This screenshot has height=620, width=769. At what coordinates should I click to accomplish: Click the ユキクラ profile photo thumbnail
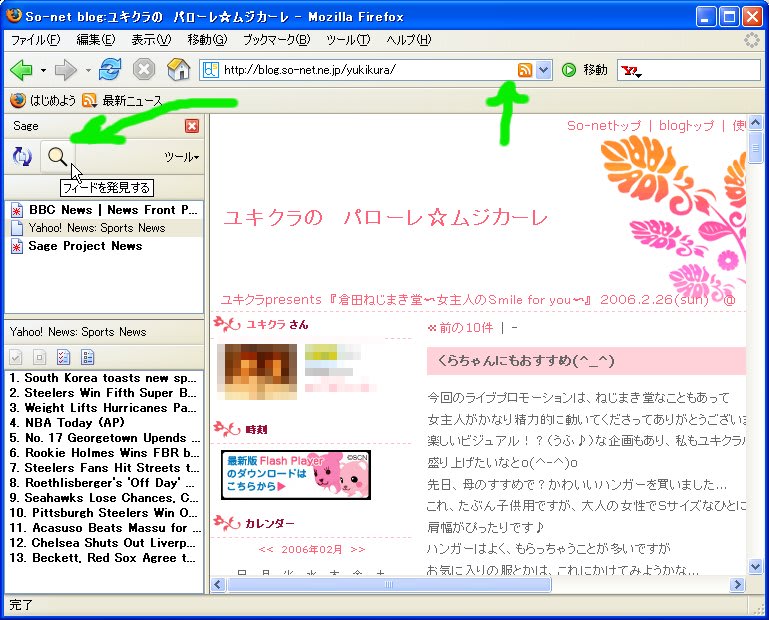coord(257,371)
